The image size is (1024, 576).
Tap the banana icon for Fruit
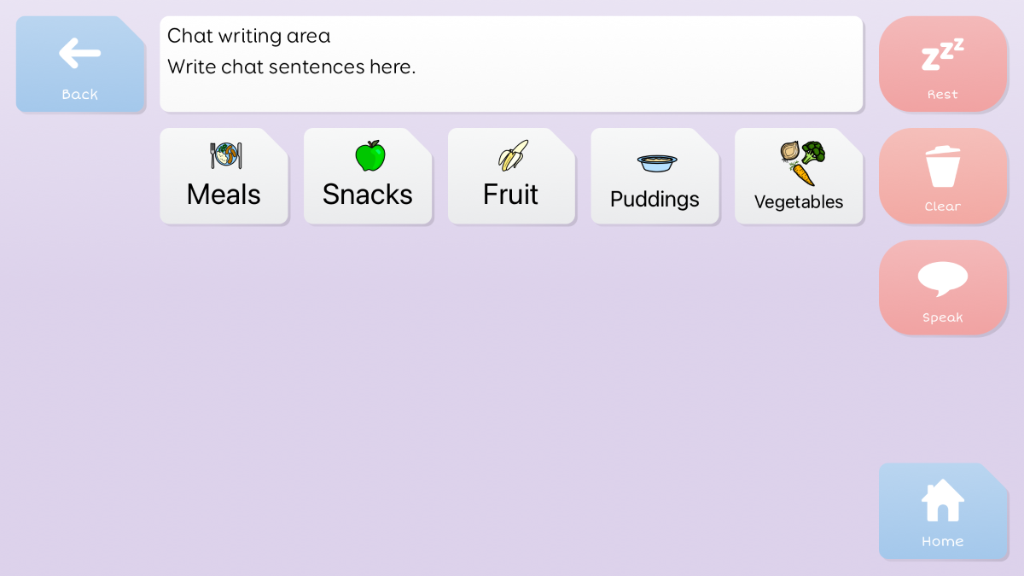point(513,155)
